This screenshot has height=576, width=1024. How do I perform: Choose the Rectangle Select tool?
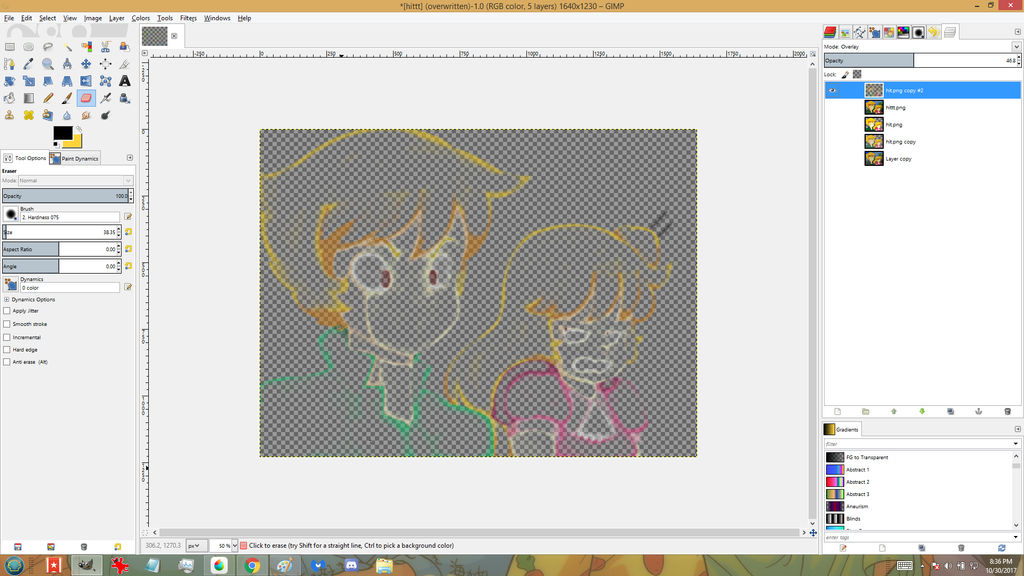tap(9, 46)
